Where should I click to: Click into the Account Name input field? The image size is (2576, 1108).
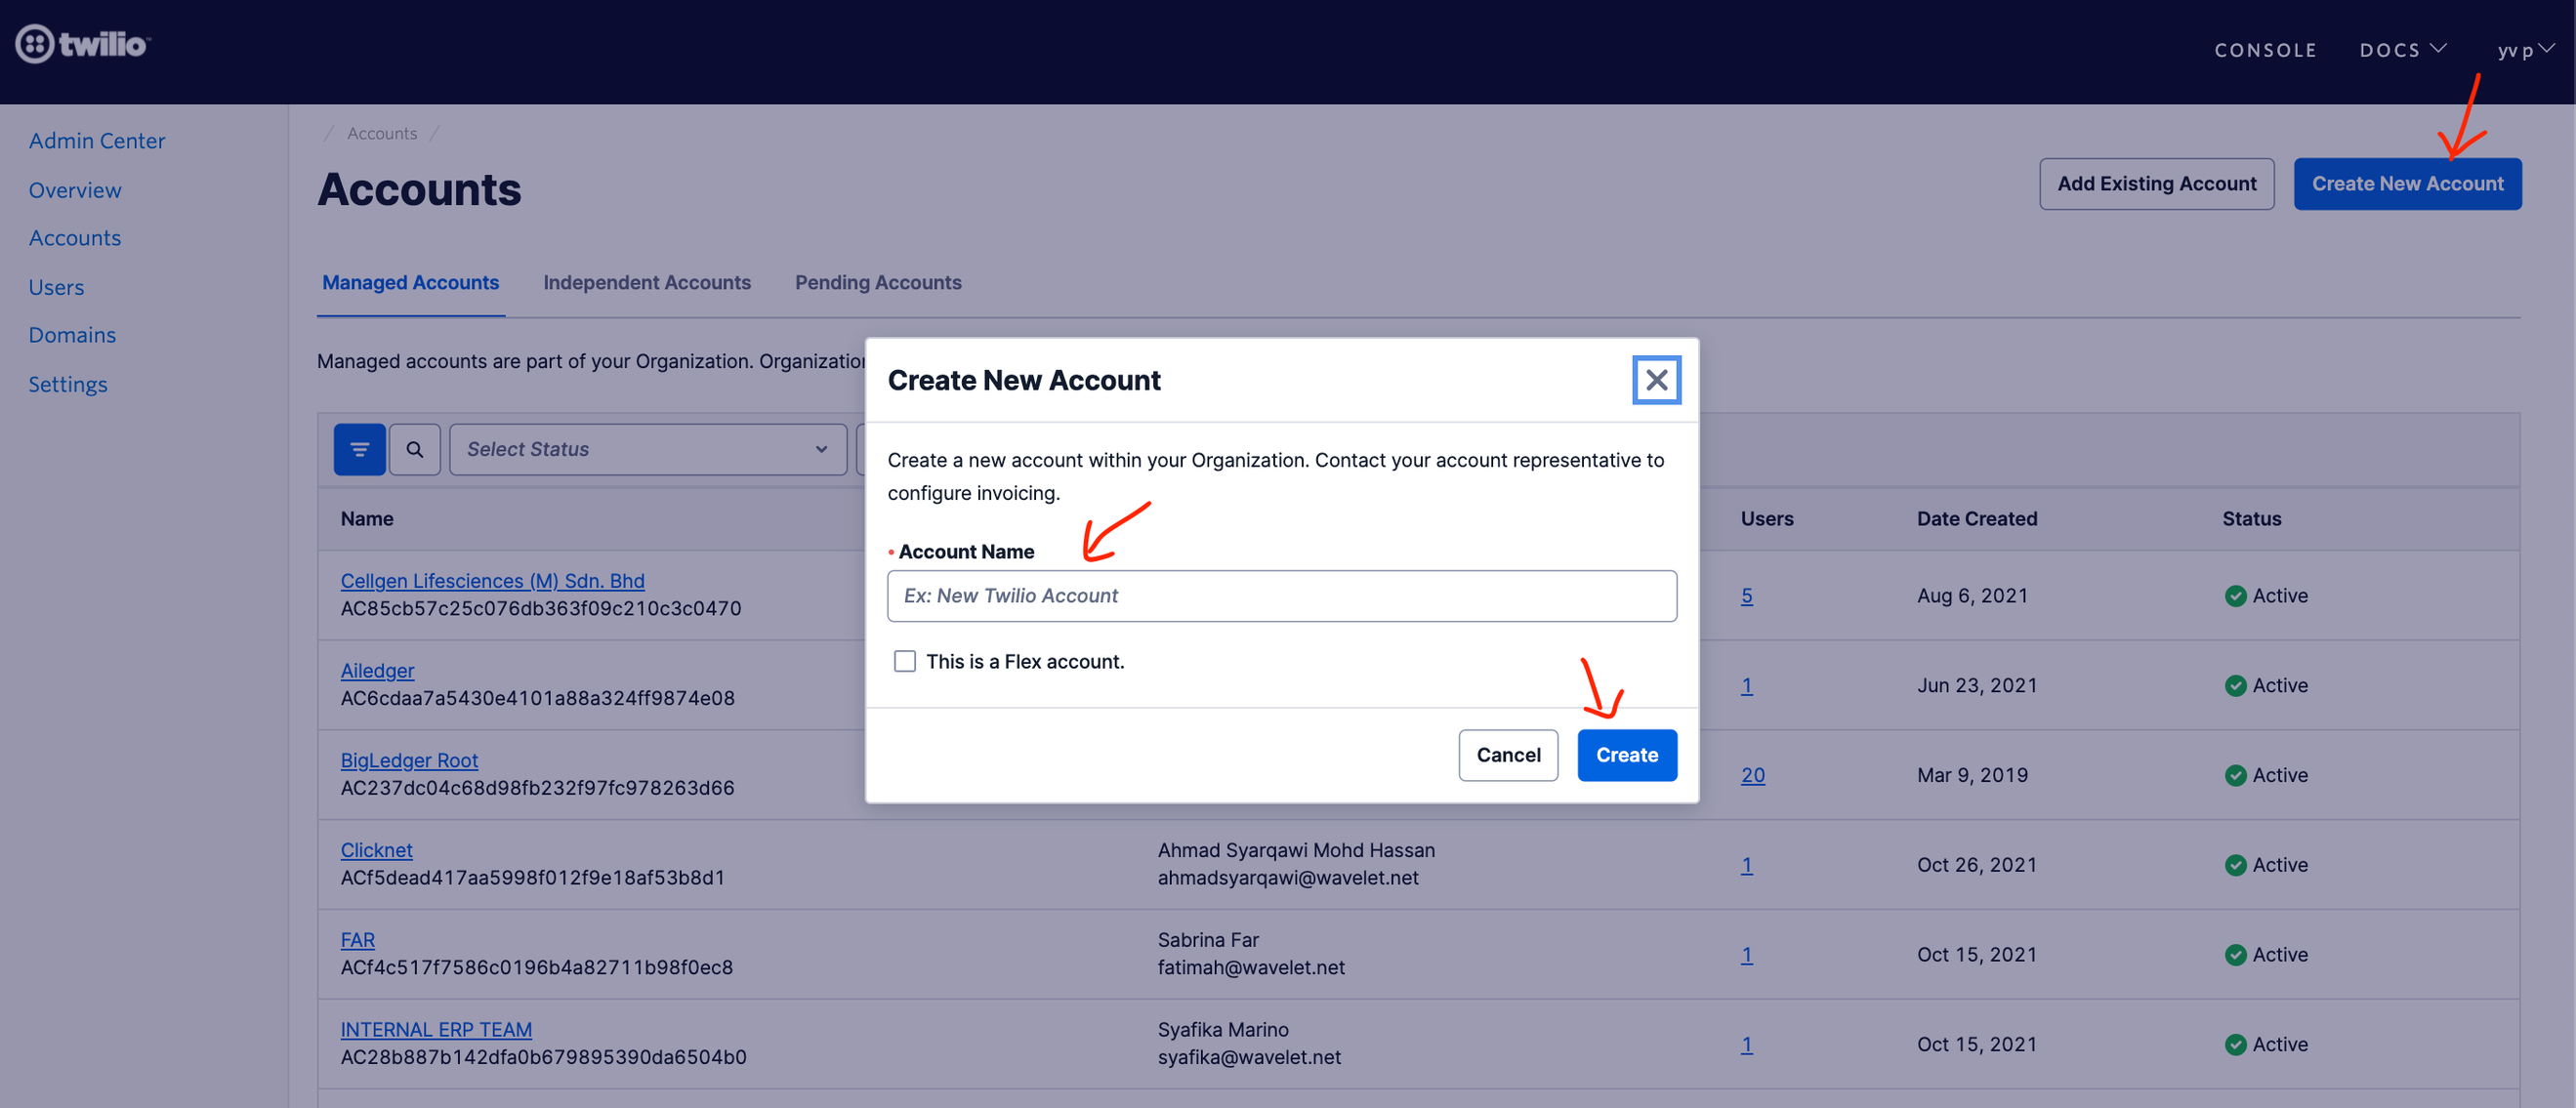1281,596
